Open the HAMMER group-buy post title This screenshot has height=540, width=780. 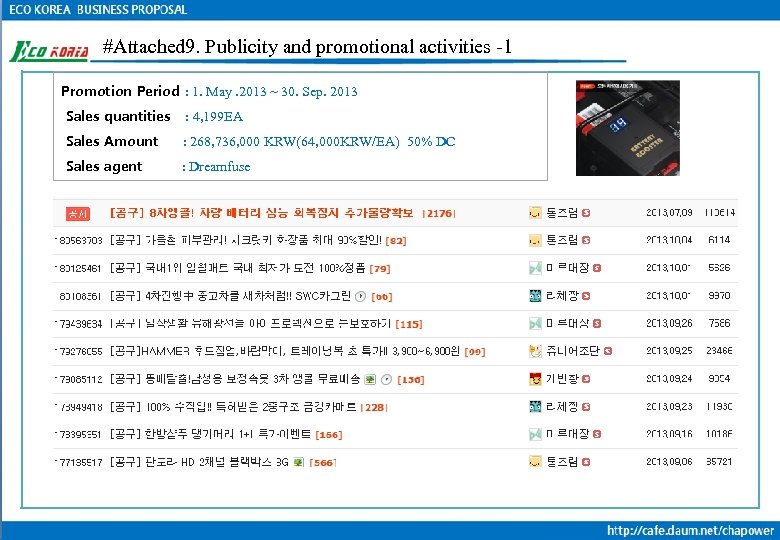pos(285,352)
